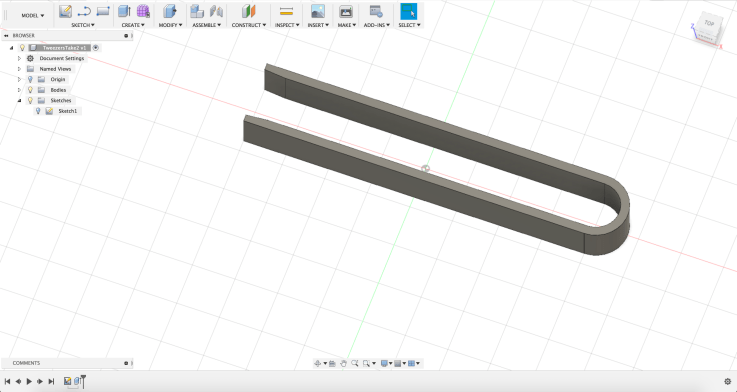
Task: Play the design timeline
Action: 29,381
